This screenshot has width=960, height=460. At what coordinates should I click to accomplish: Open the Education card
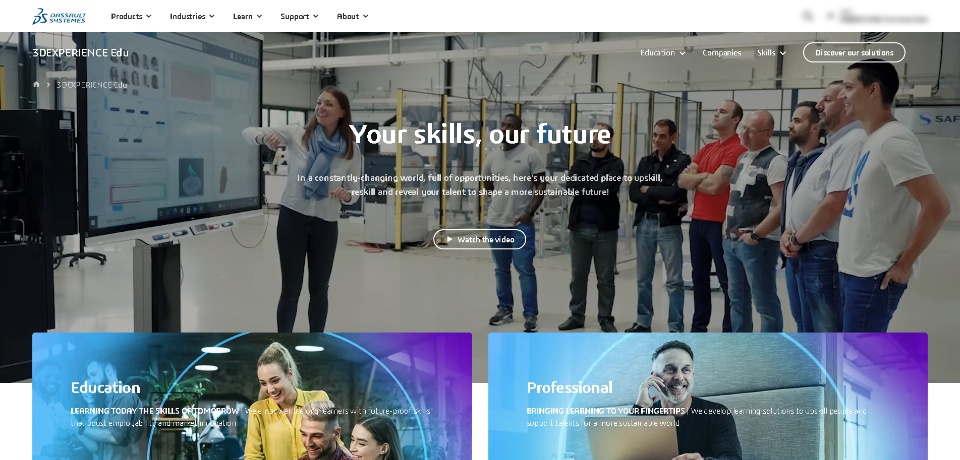[x=252, y=396]
